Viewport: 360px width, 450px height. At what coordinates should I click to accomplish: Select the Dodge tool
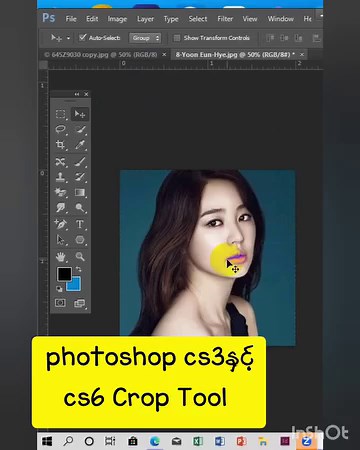click(80, 208)
